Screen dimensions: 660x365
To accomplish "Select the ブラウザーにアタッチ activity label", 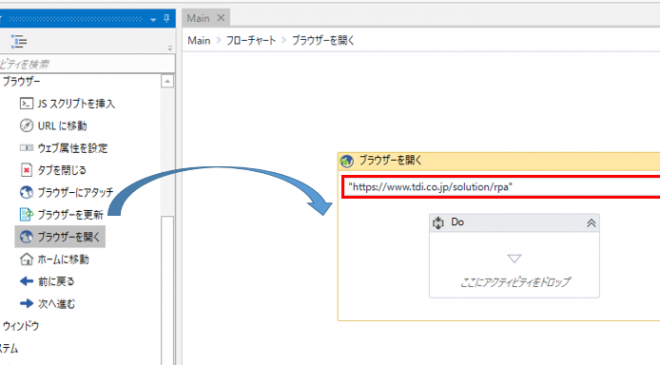I will (x=75, y=192).
